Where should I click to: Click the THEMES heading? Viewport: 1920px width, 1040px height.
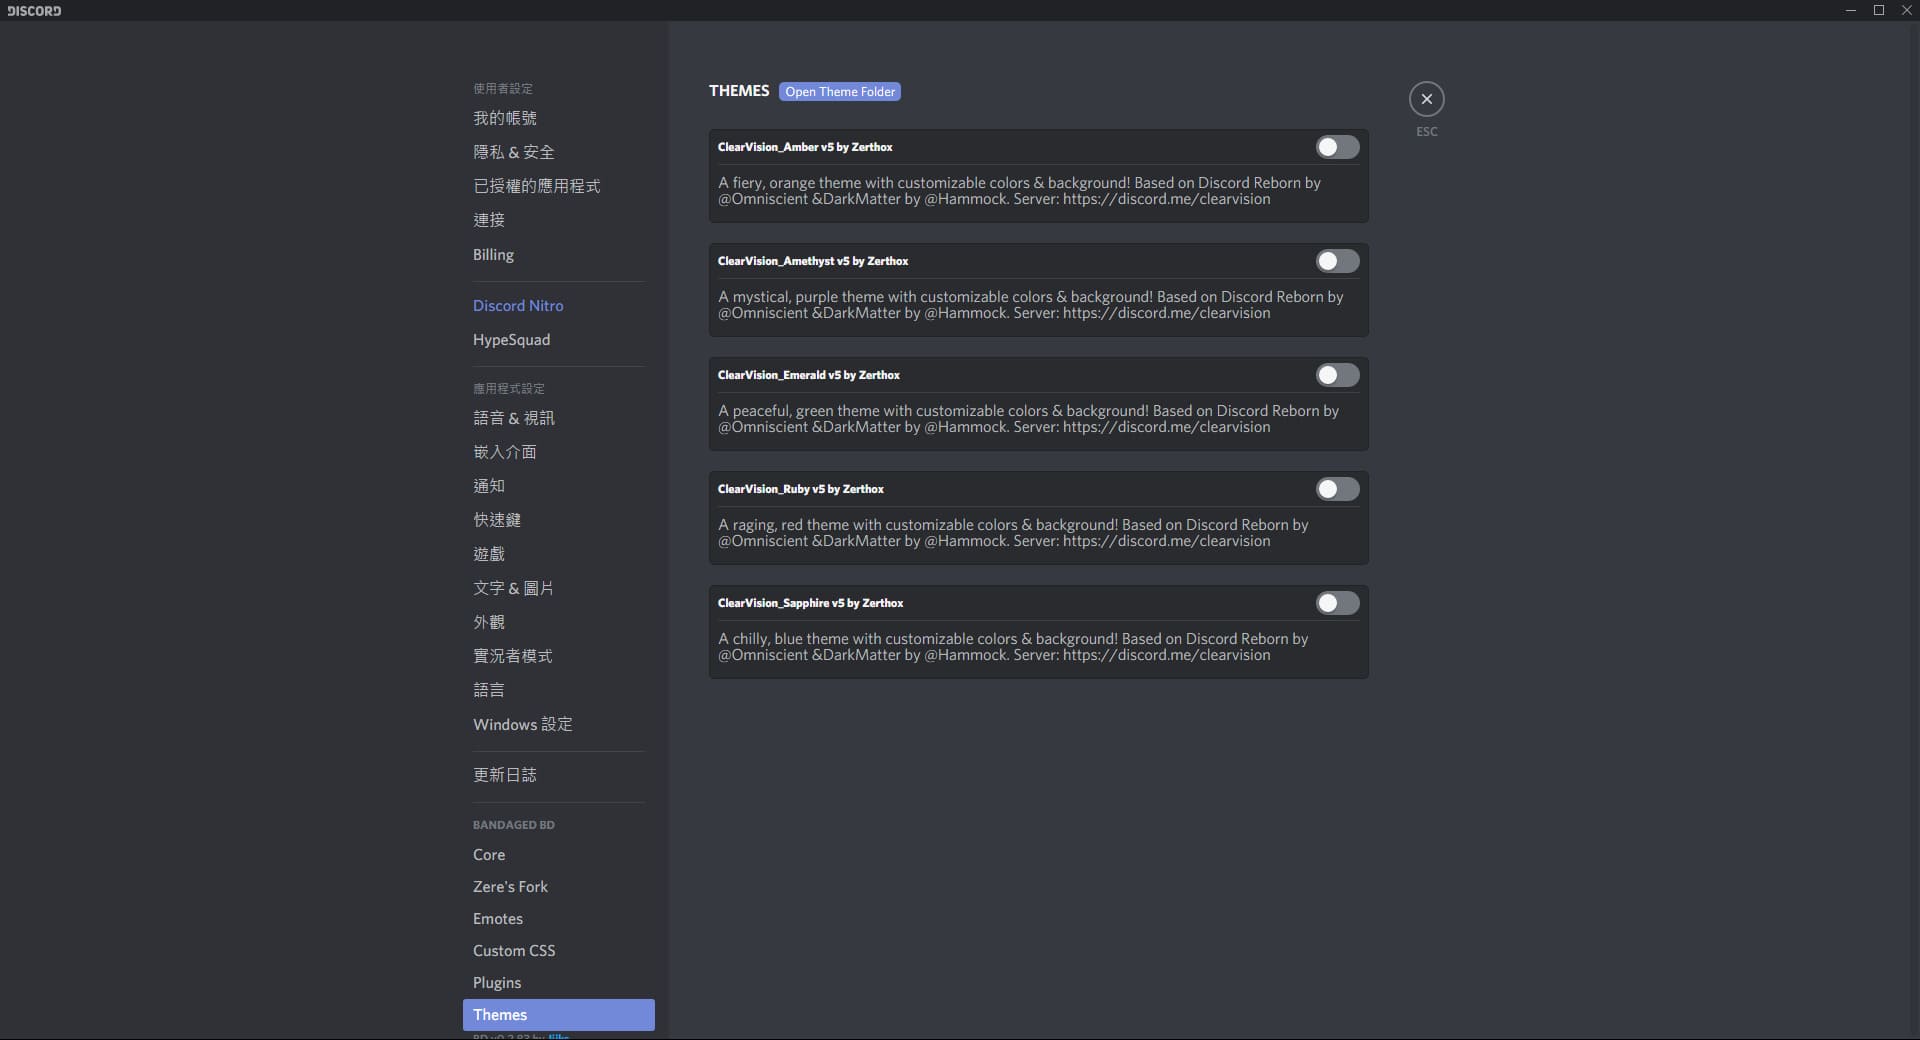tap(739, 91)
